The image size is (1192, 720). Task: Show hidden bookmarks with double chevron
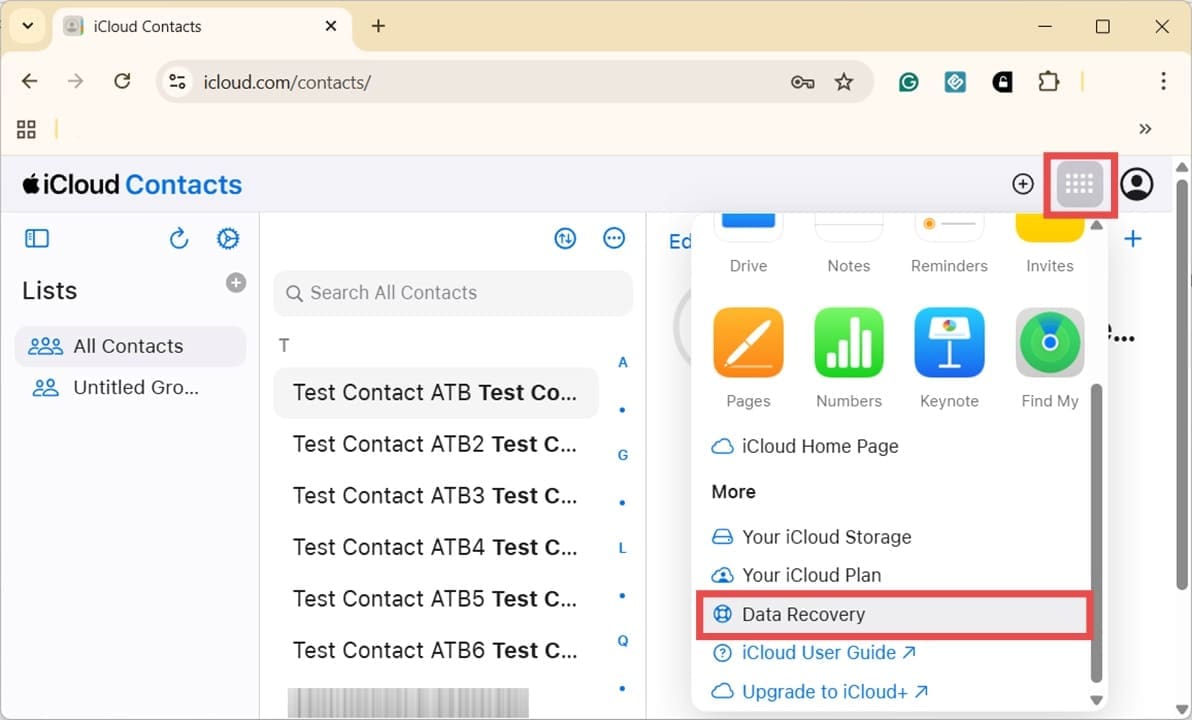tap(1145, 129)
